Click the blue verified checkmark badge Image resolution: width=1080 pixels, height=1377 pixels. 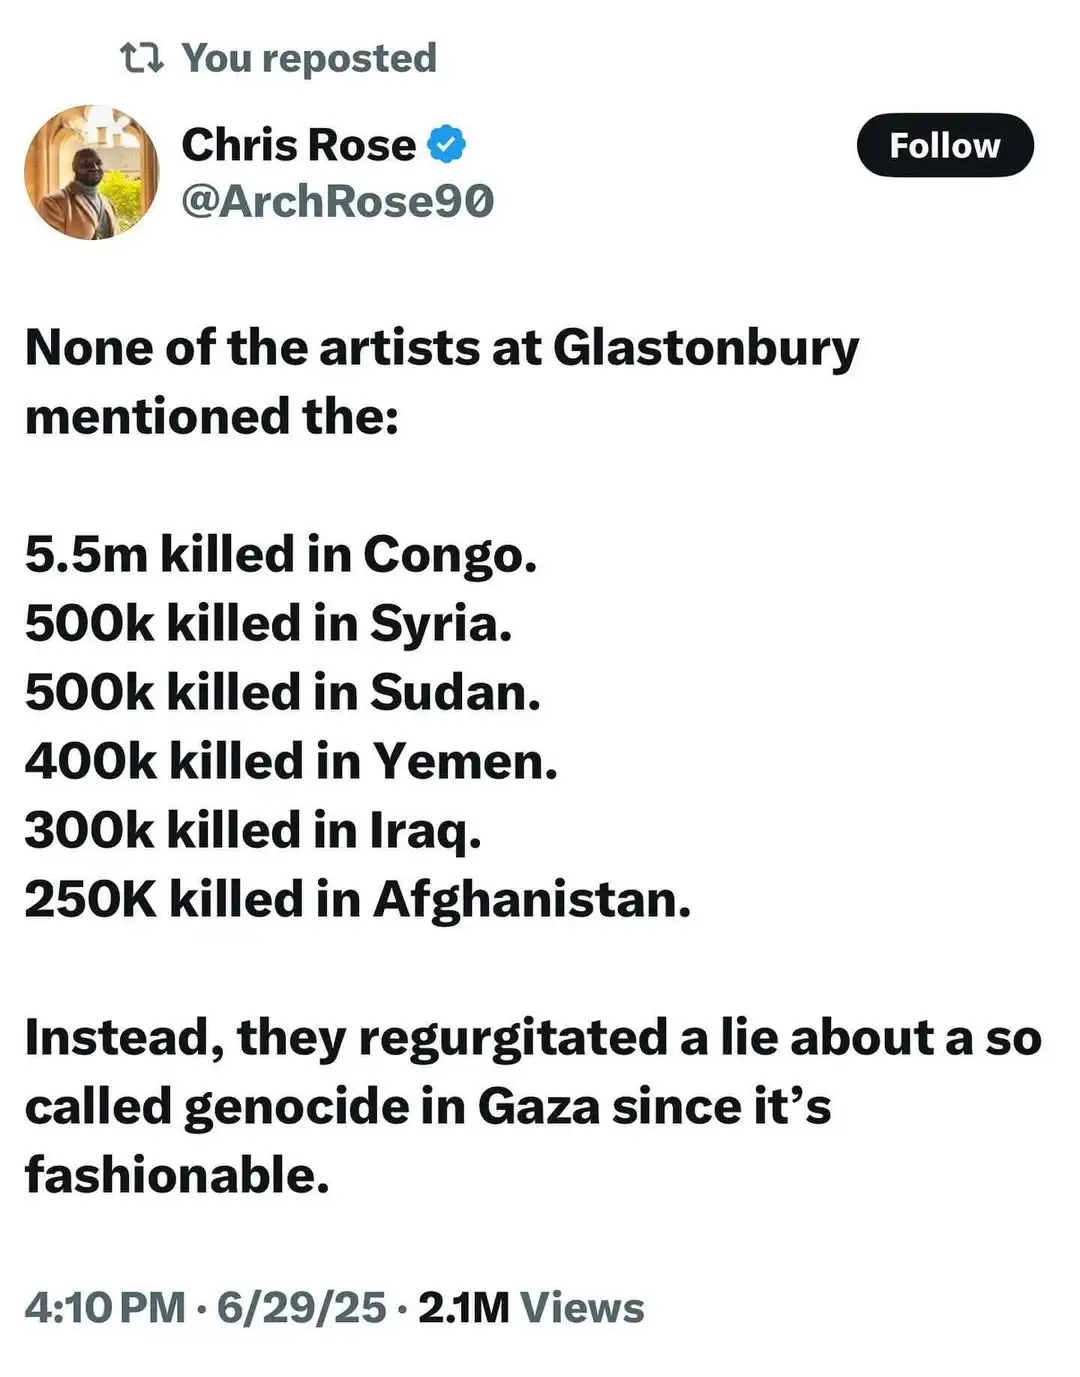tap(446, 145)
